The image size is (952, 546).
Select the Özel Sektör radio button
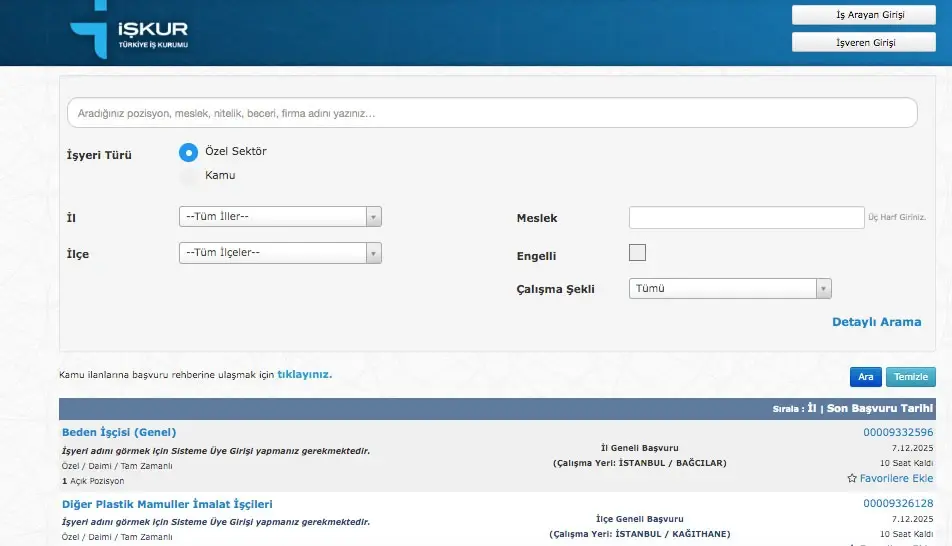click(x=188, y=152)
